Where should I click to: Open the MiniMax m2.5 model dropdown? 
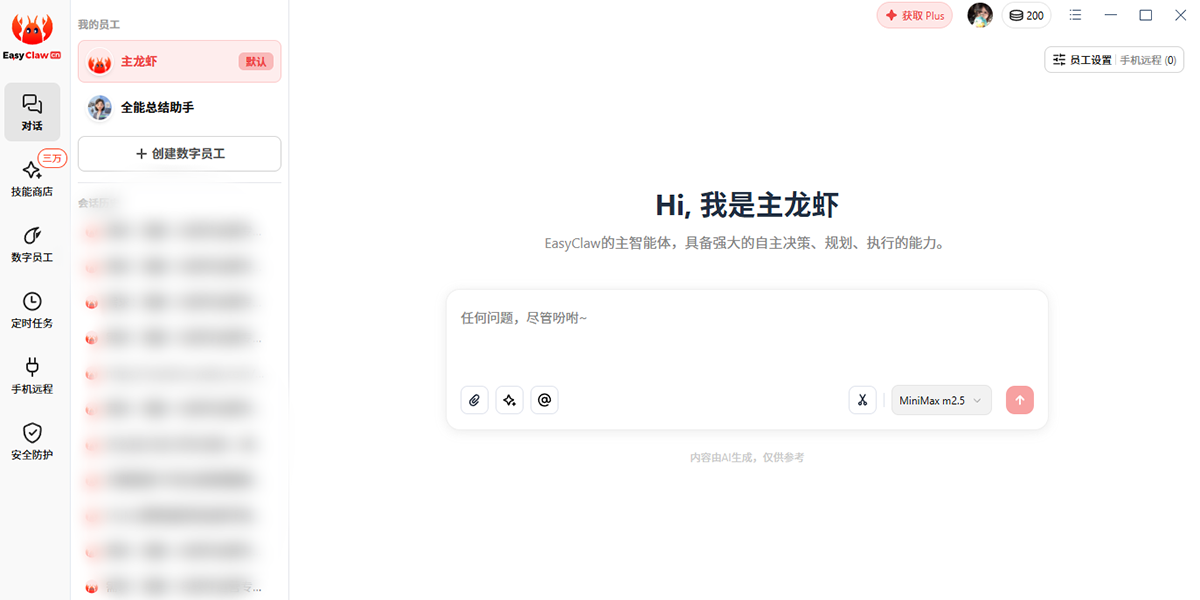(941, 400)
